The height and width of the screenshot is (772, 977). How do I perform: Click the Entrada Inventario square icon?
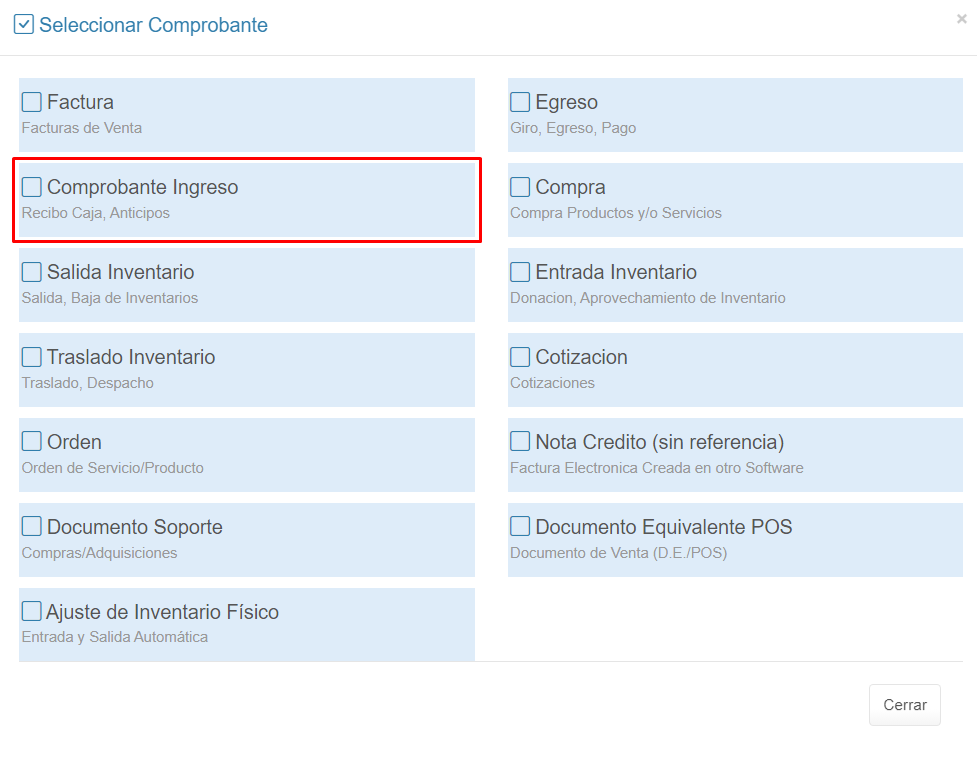click(520, 272)
